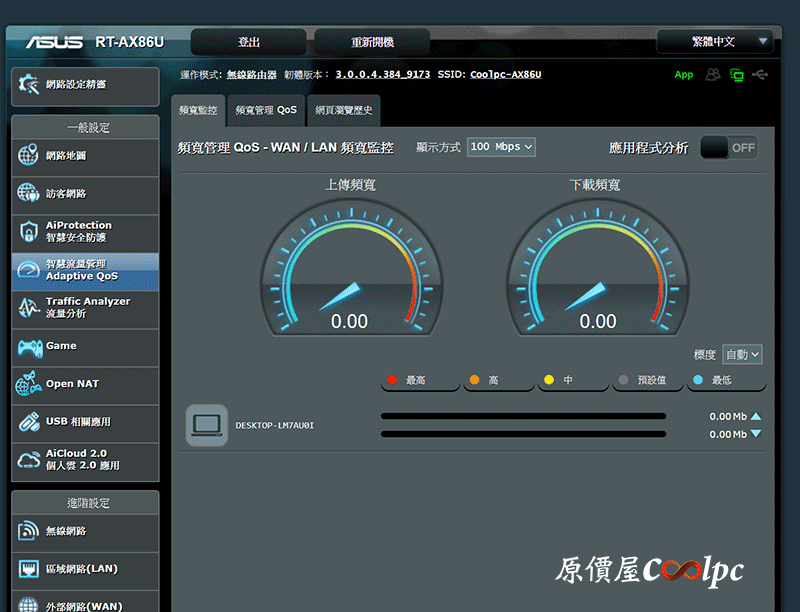Click the 下載頻寬 download gauge
This screenshot has height=612, width=800.
click(597, 267)
